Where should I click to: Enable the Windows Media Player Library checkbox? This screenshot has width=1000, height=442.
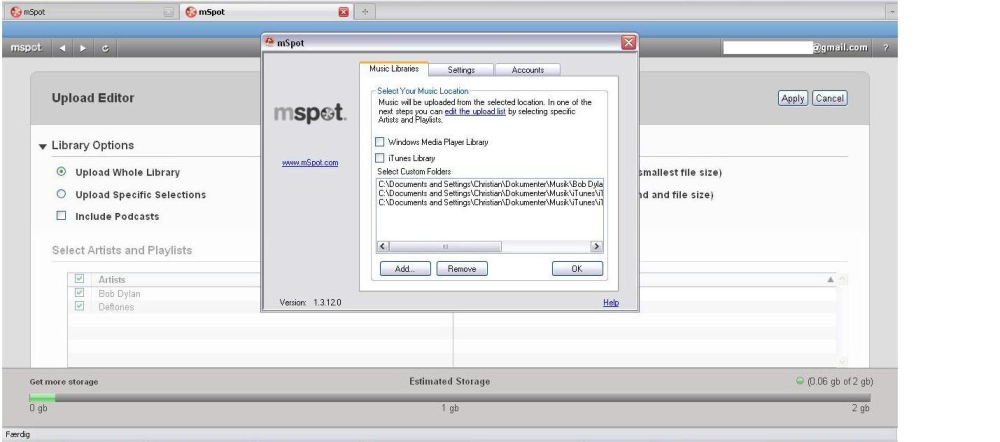[379, 142]
